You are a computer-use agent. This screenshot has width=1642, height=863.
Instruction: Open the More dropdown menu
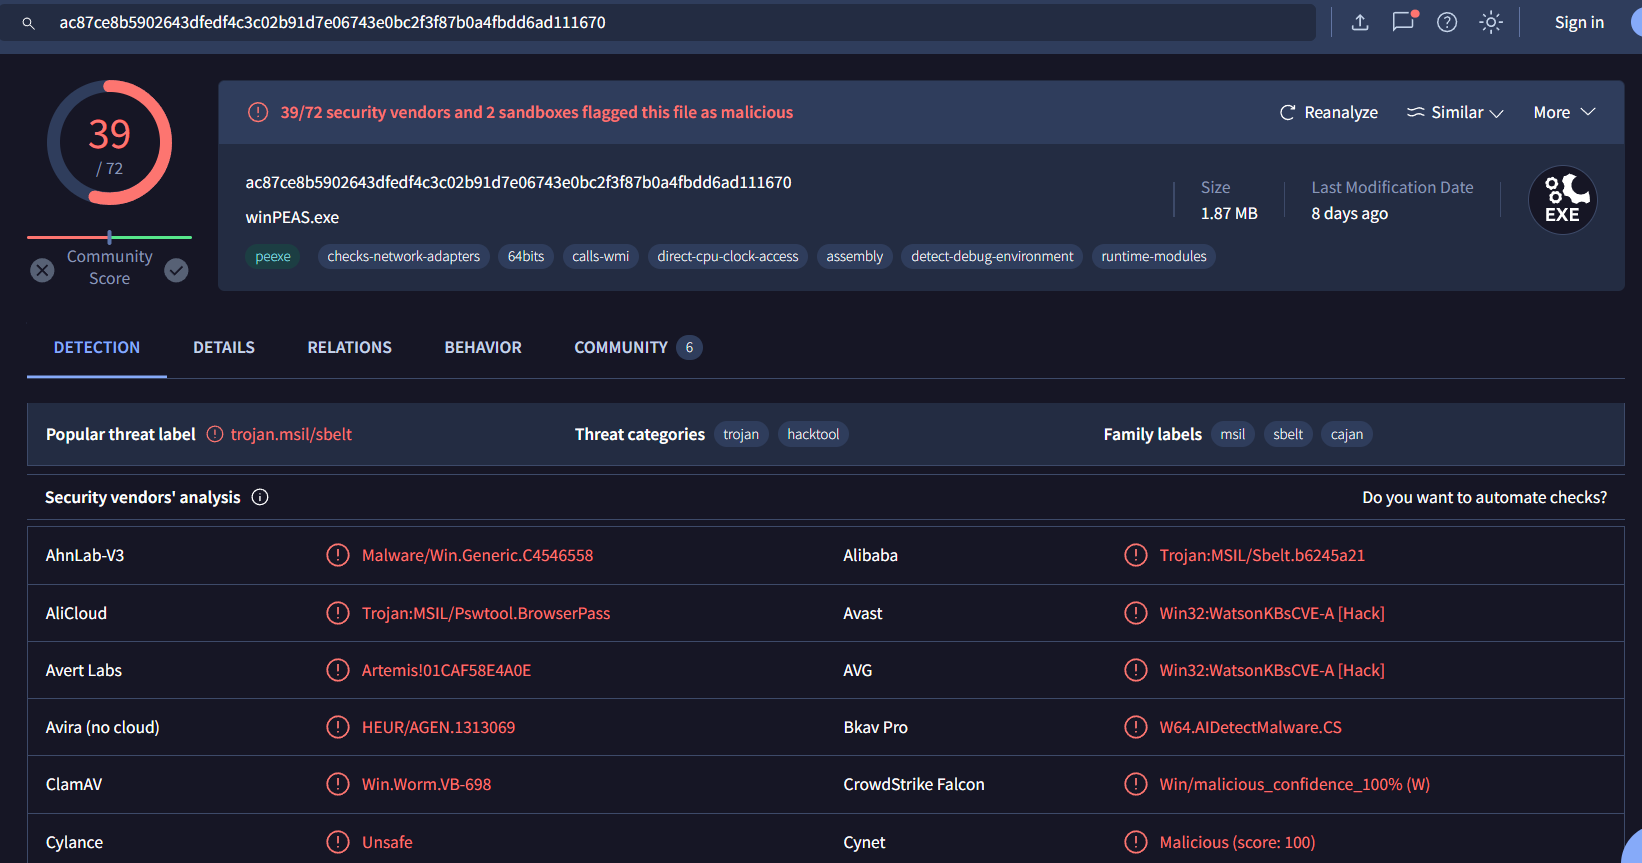1564,112
